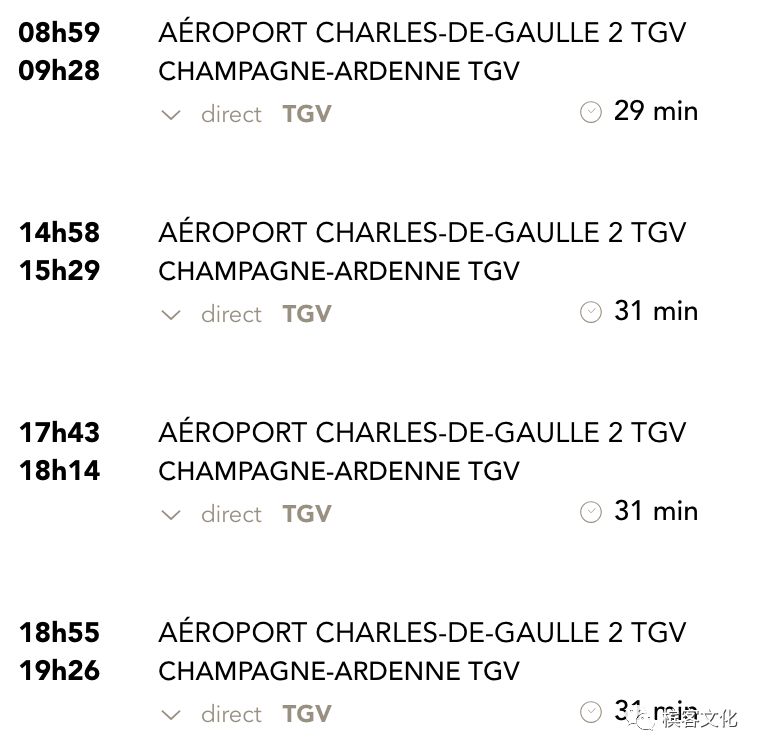Click the TGV label under 18h55 train

307,714
